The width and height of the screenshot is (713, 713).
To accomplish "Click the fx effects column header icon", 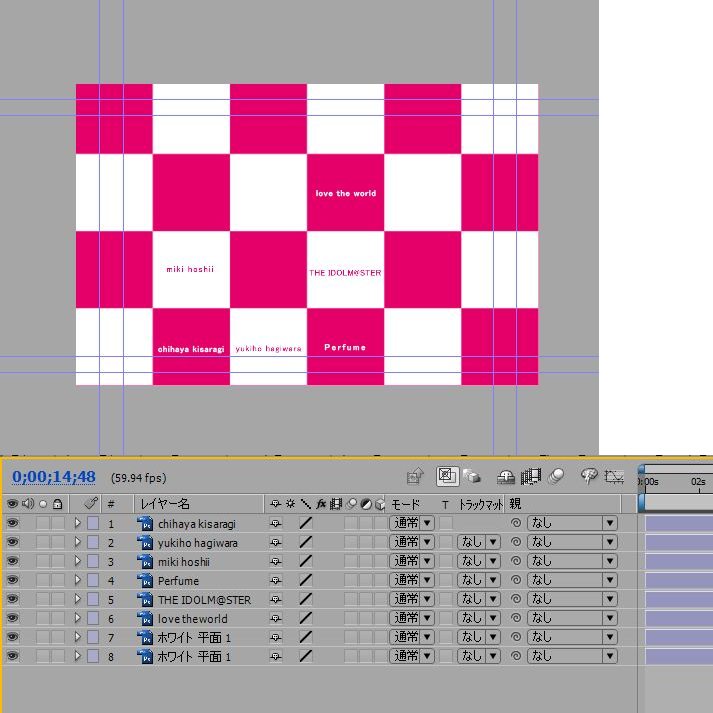I will (321, 504).
